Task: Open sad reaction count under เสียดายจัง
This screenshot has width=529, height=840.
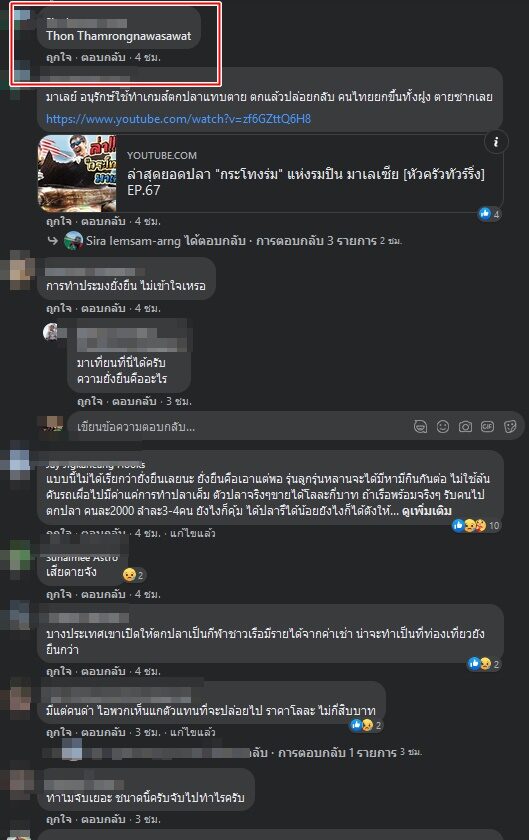Action: [133, 575]
